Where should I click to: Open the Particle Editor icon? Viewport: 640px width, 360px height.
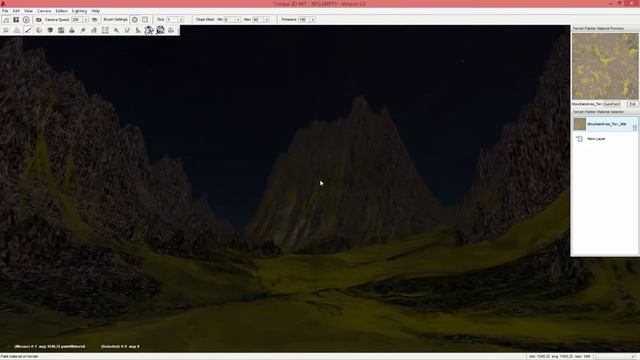coord(116,30)
